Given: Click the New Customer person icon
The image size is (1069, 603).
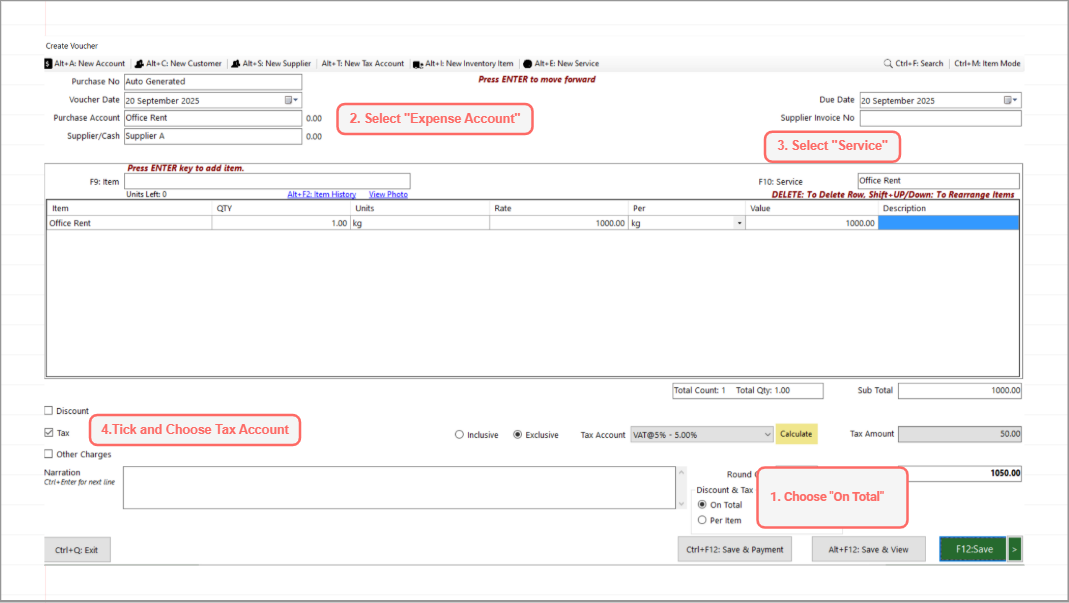Looking at the screenshot, I should 139,63.
